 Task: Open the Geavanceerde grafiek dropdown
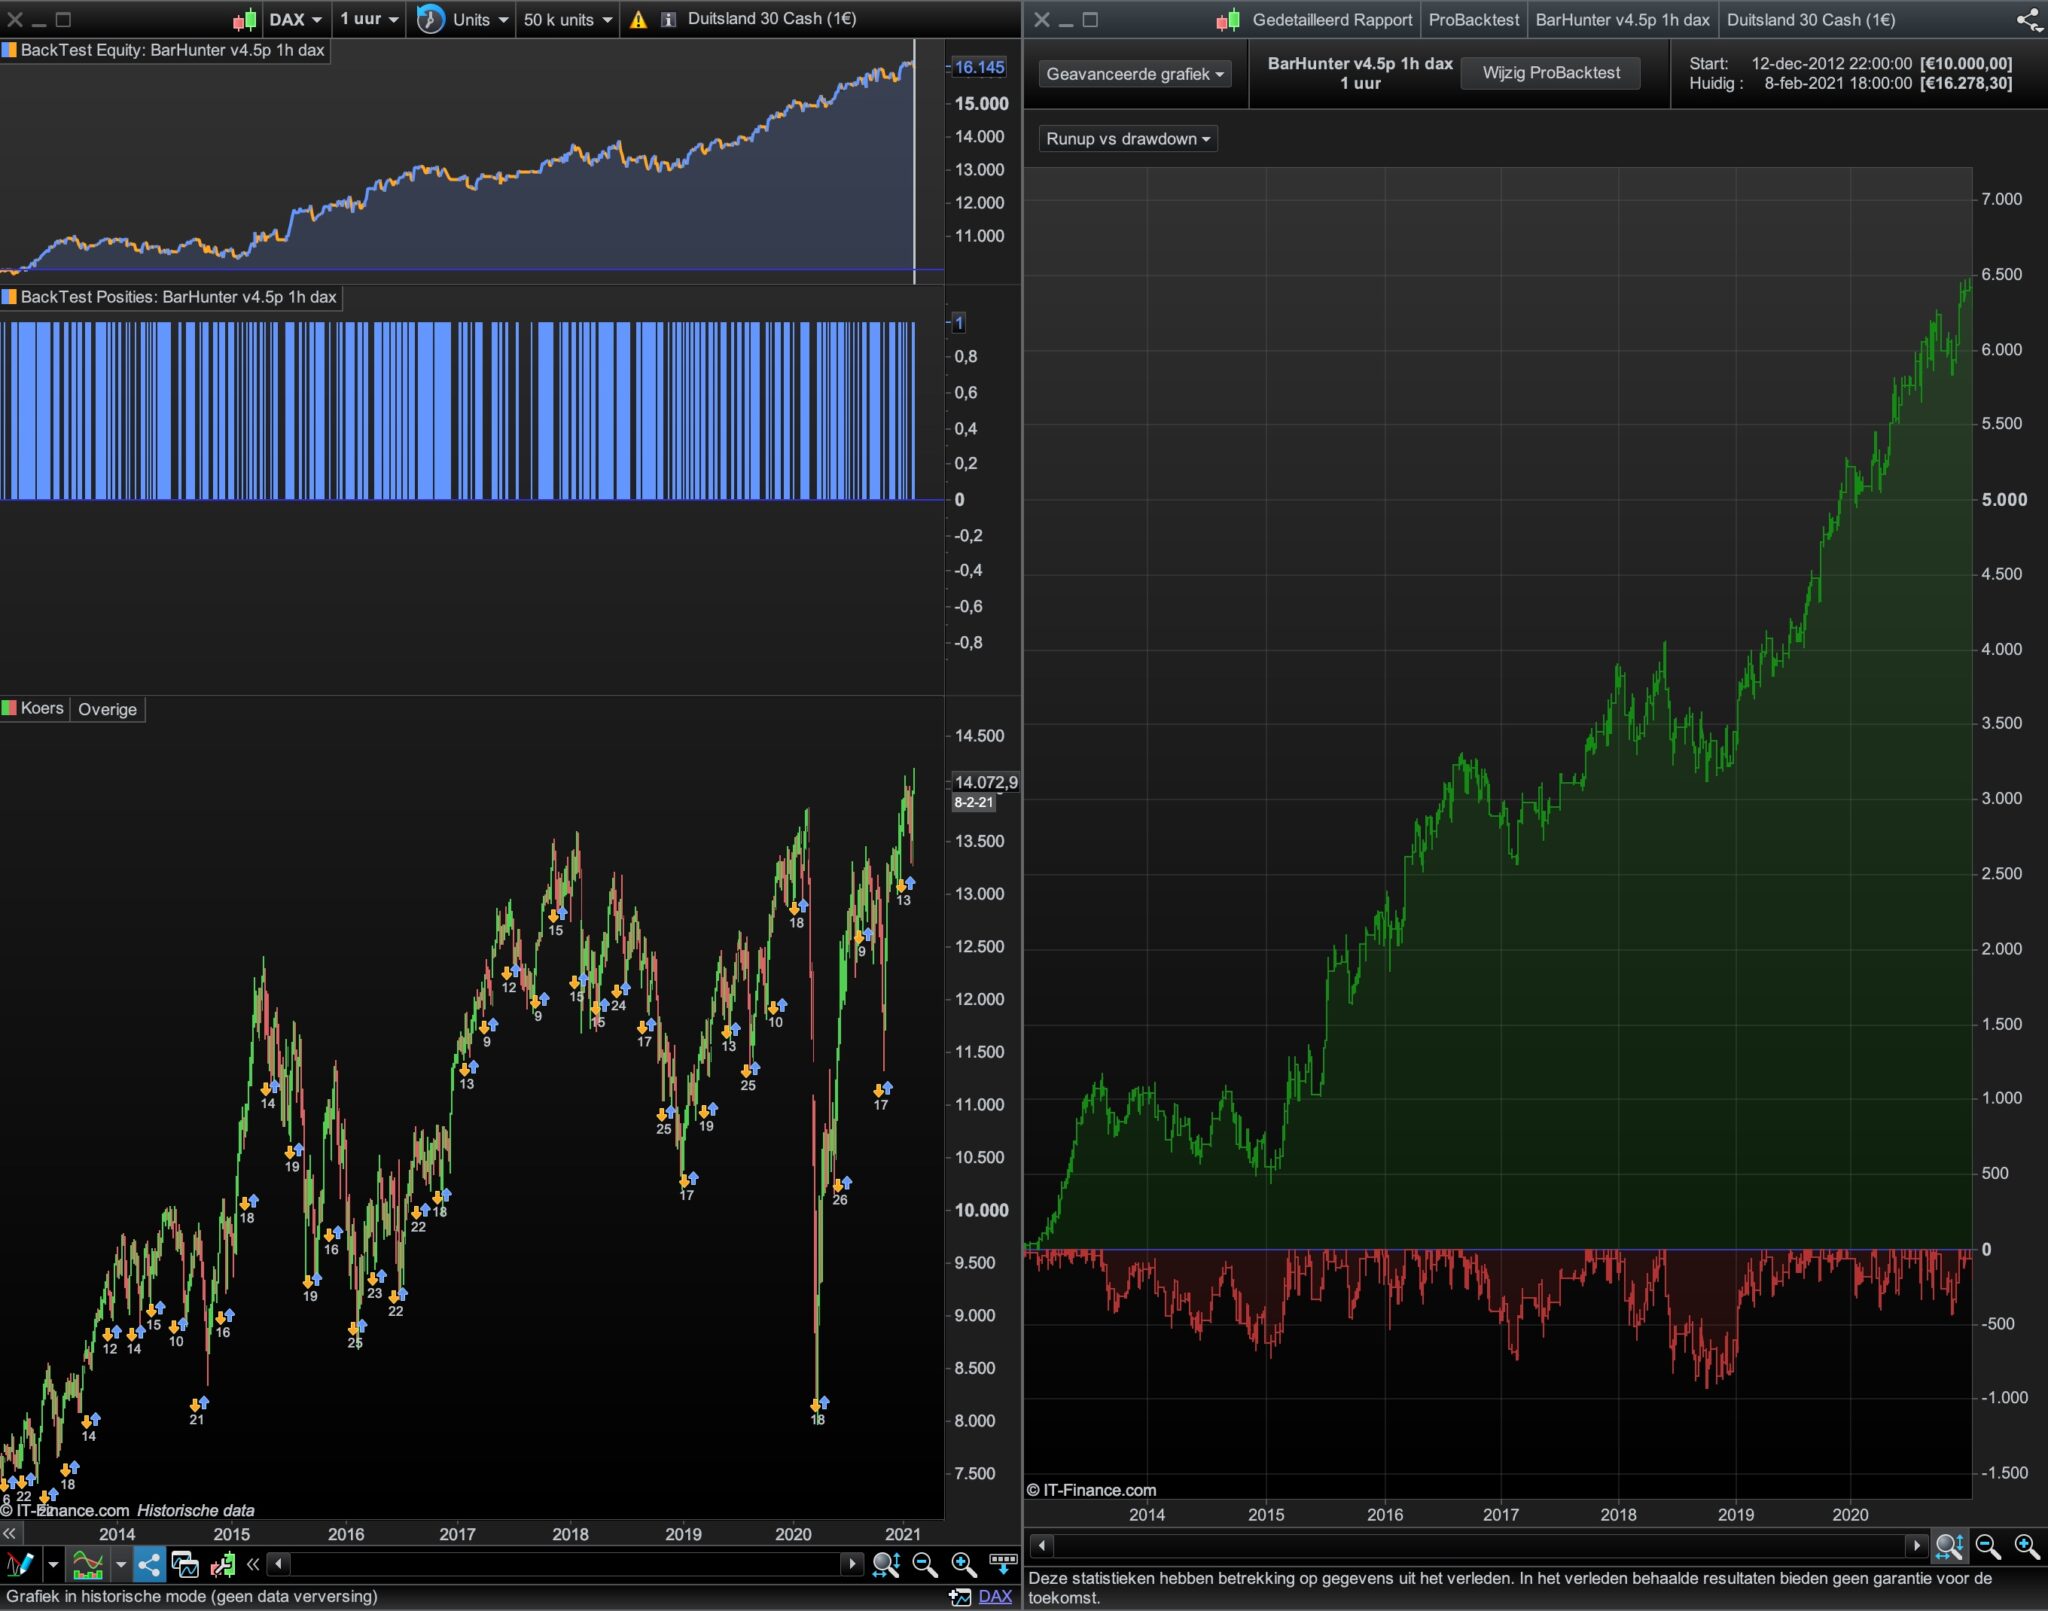point(1134,74)
